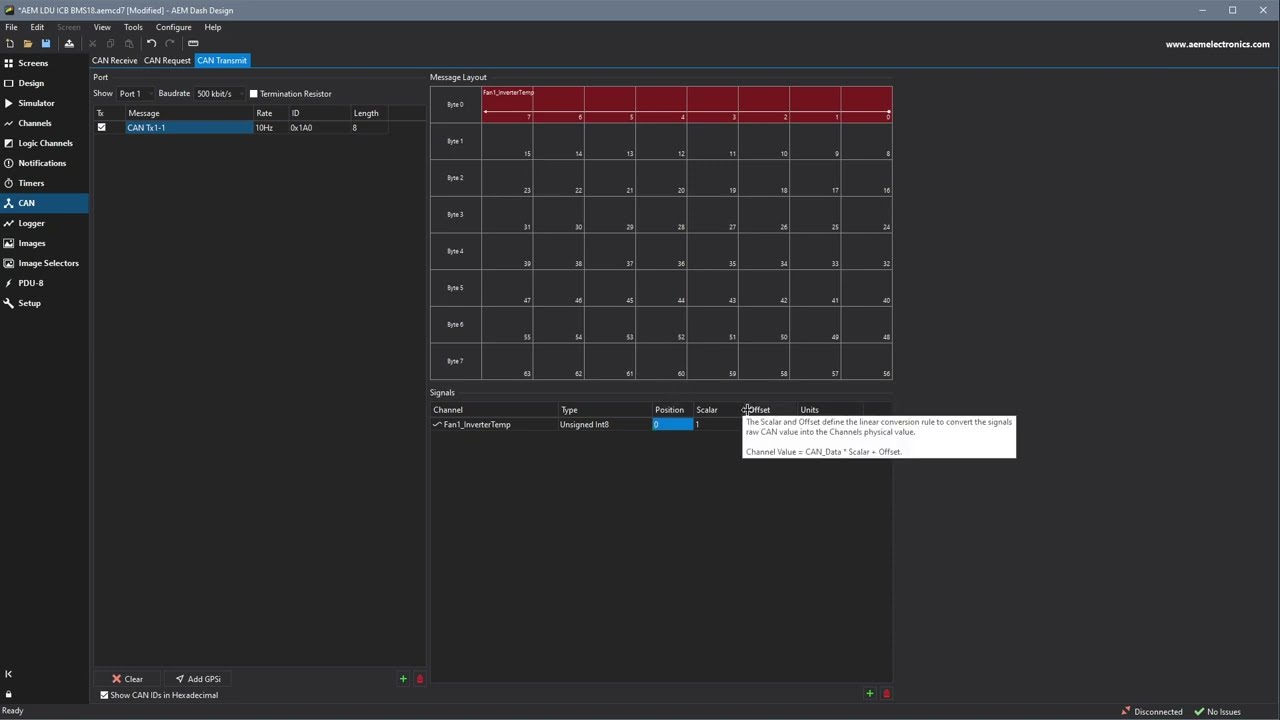The width and height of the screenshot is (1280, 720).
Task: Open the Screens sidebar section
Action: click(x=44, y=63)
